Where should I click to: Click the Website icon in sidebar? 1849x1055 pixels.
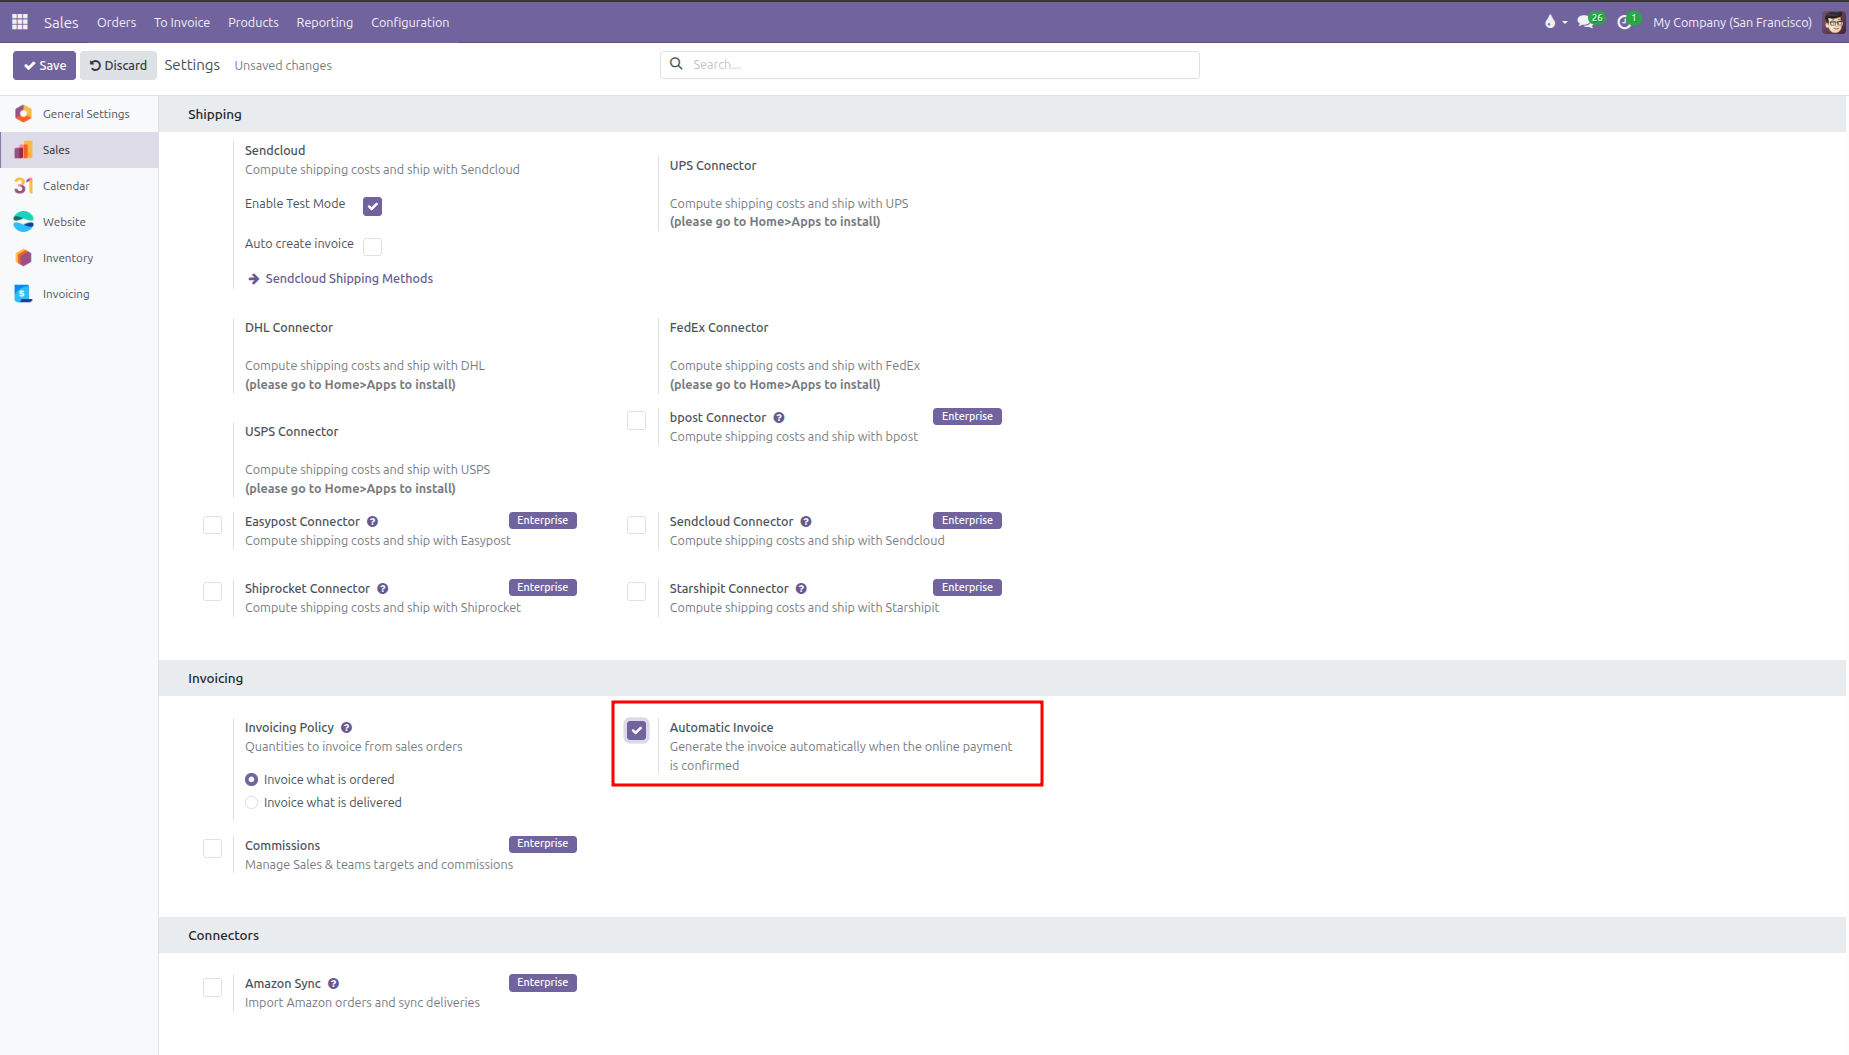(23, 222)
